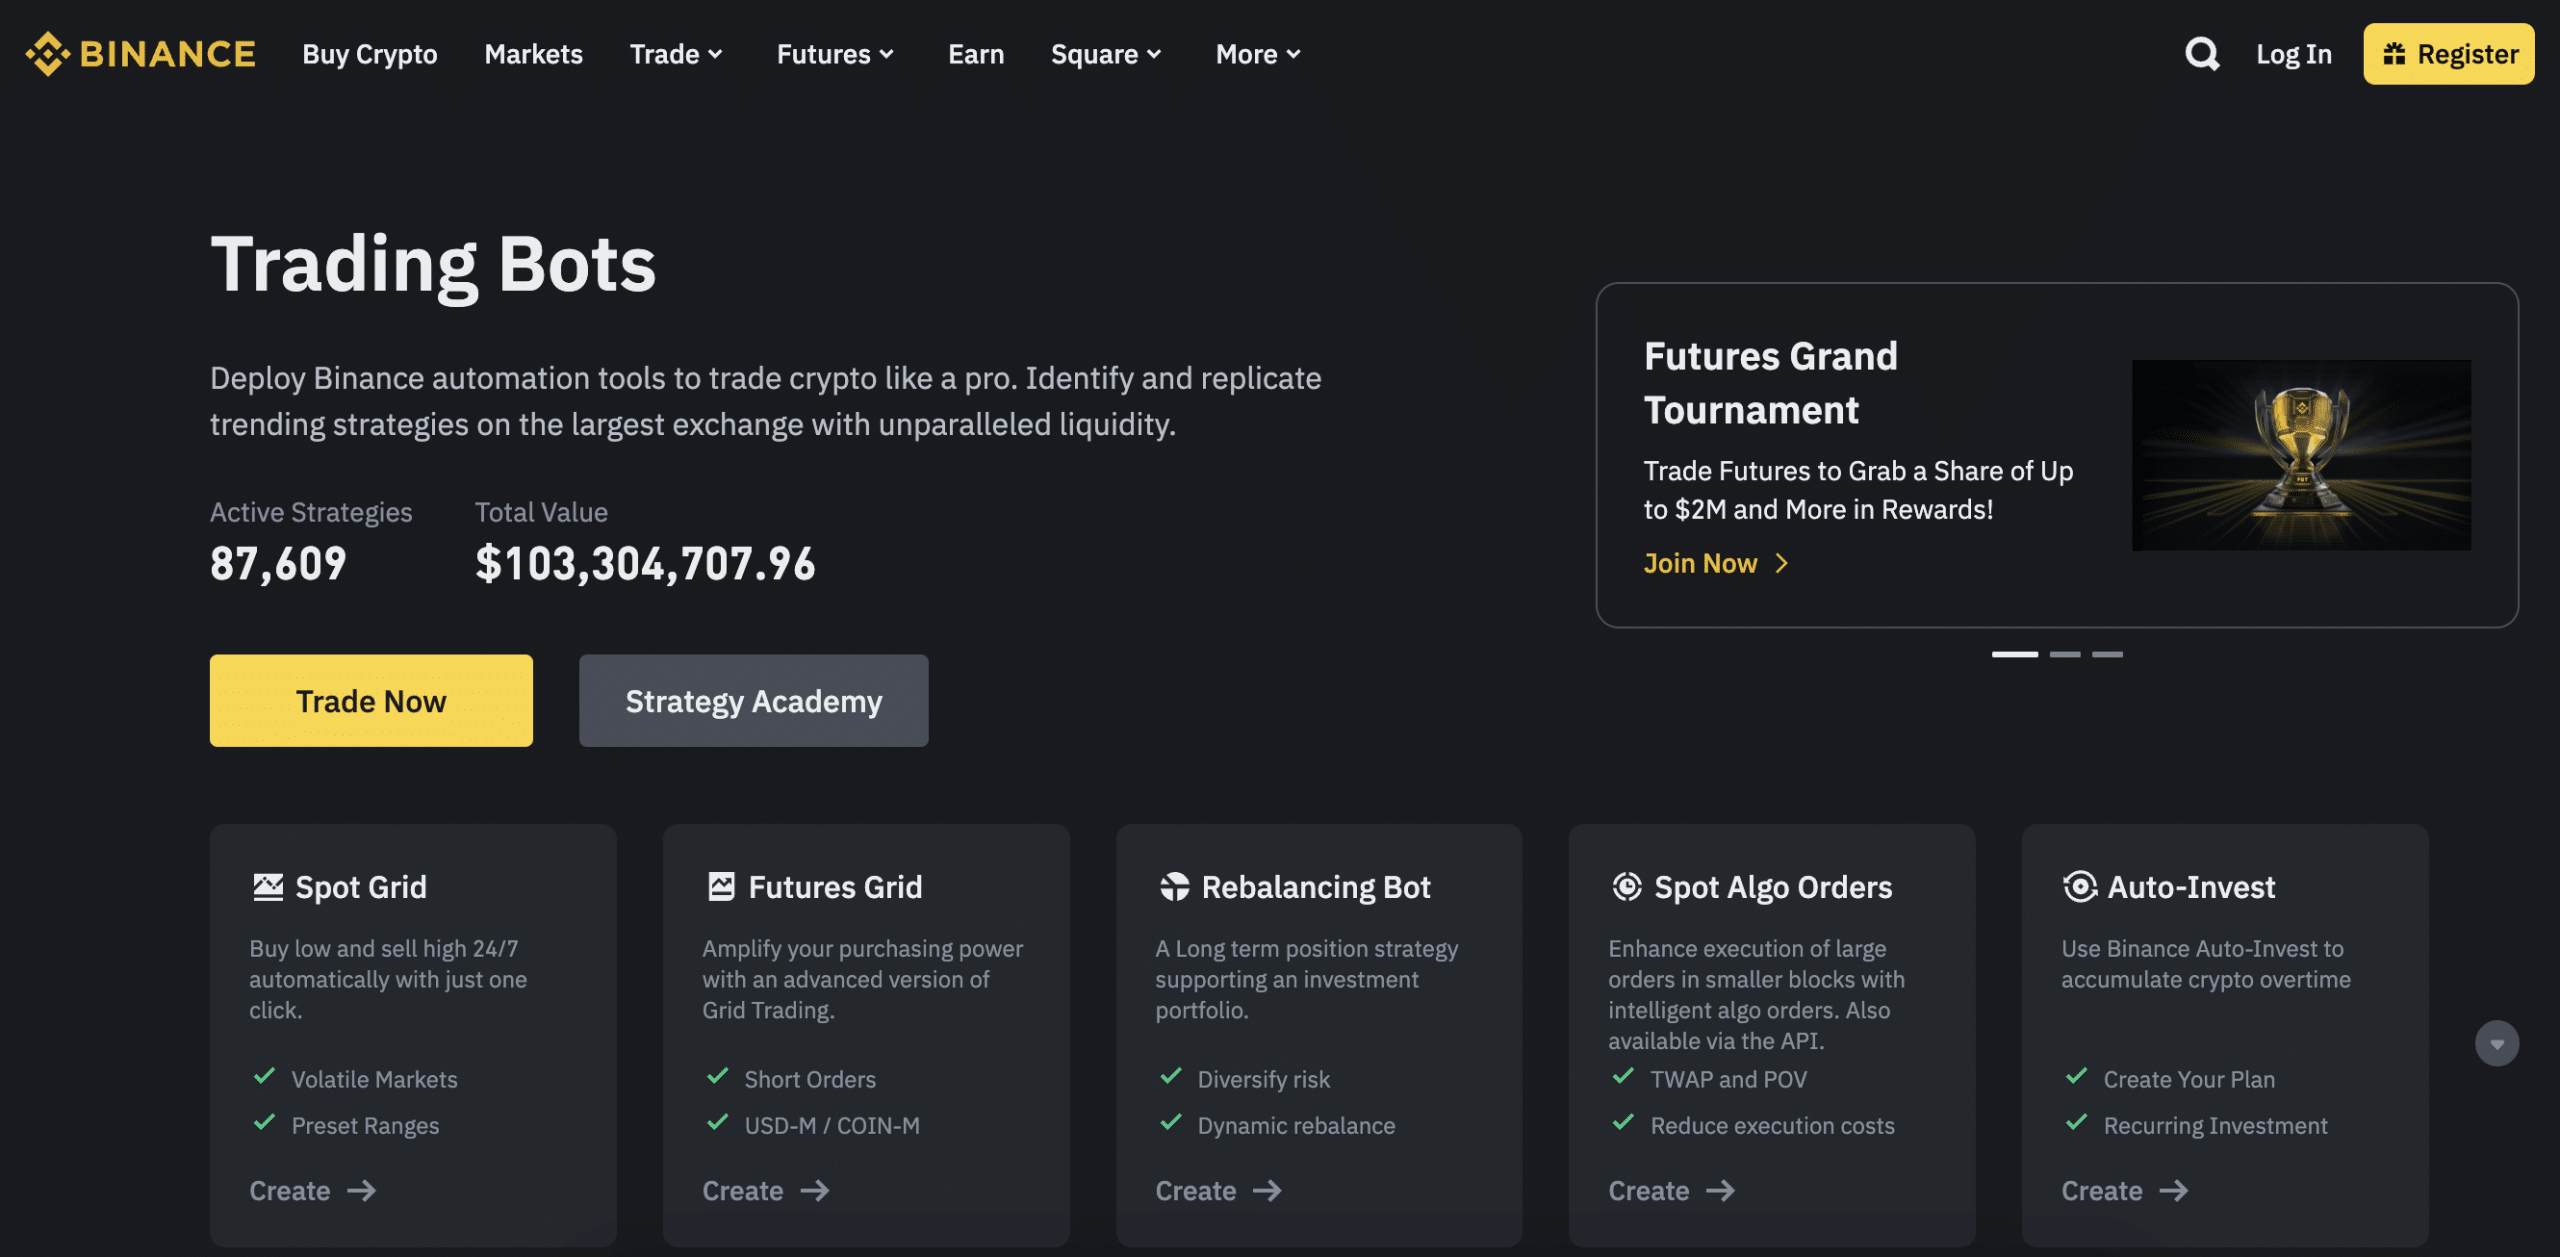Screen dimensions: 2560x1257
Task: Scroll right using the page scrollbar
Action: pyautogui.click(x=2500, y=1042)
